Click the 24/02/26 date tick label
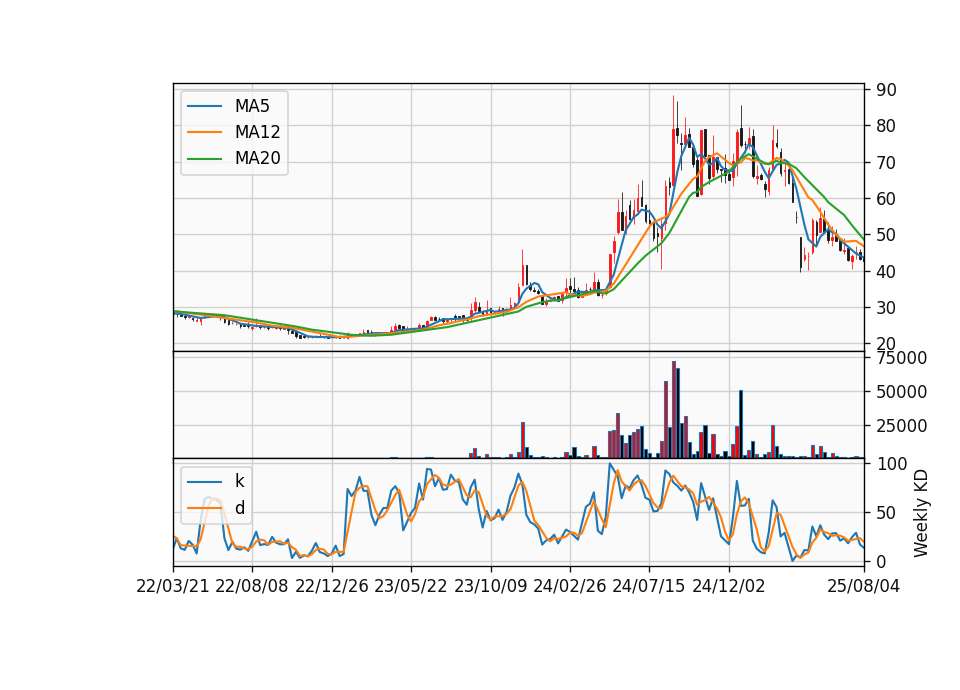 pyautogui.click(x=569, y=586)
